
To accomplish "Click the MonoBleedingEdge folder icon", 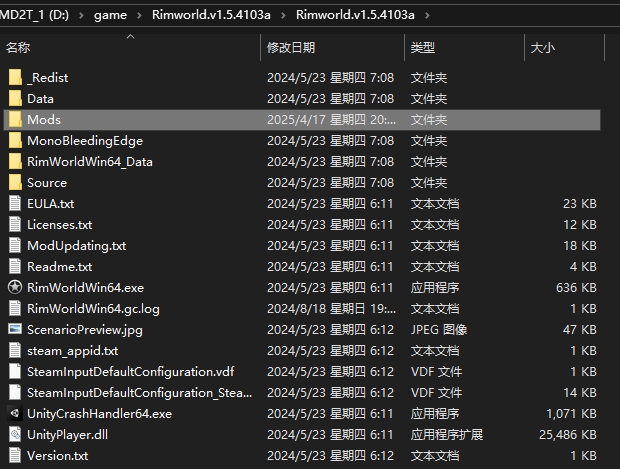I will 15,140.
